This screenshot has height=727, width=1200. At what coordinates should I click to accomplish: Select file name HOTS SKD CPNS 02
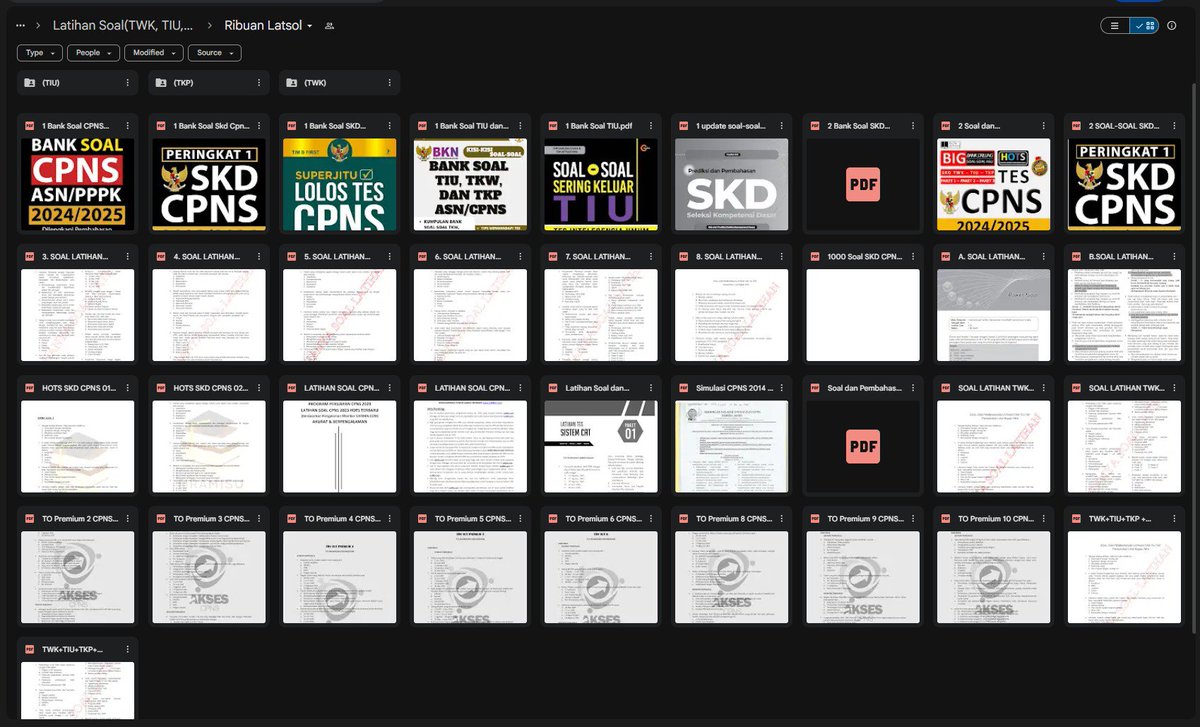point(209,388)
